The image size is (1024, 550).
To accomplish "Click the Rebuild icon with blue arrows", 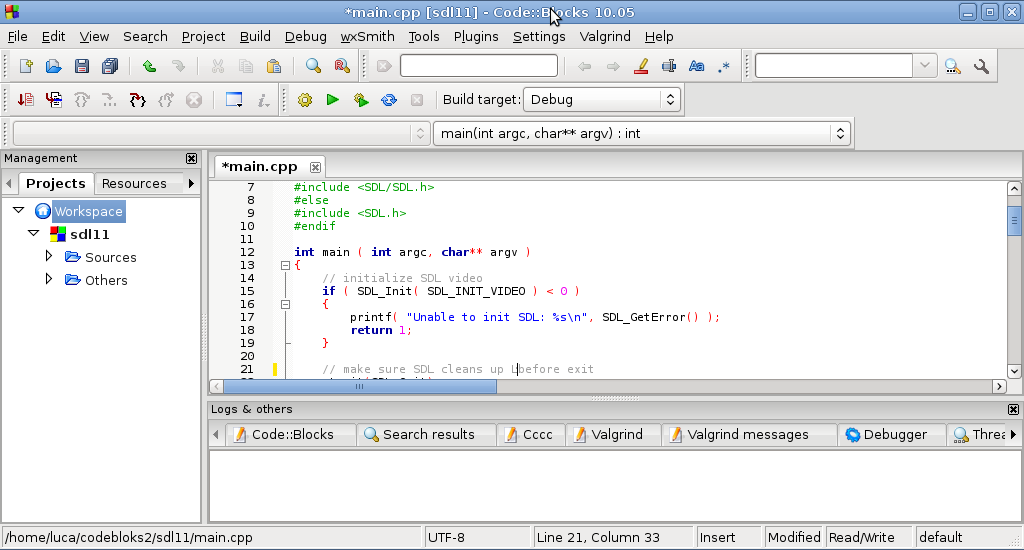I will [389, 100].
